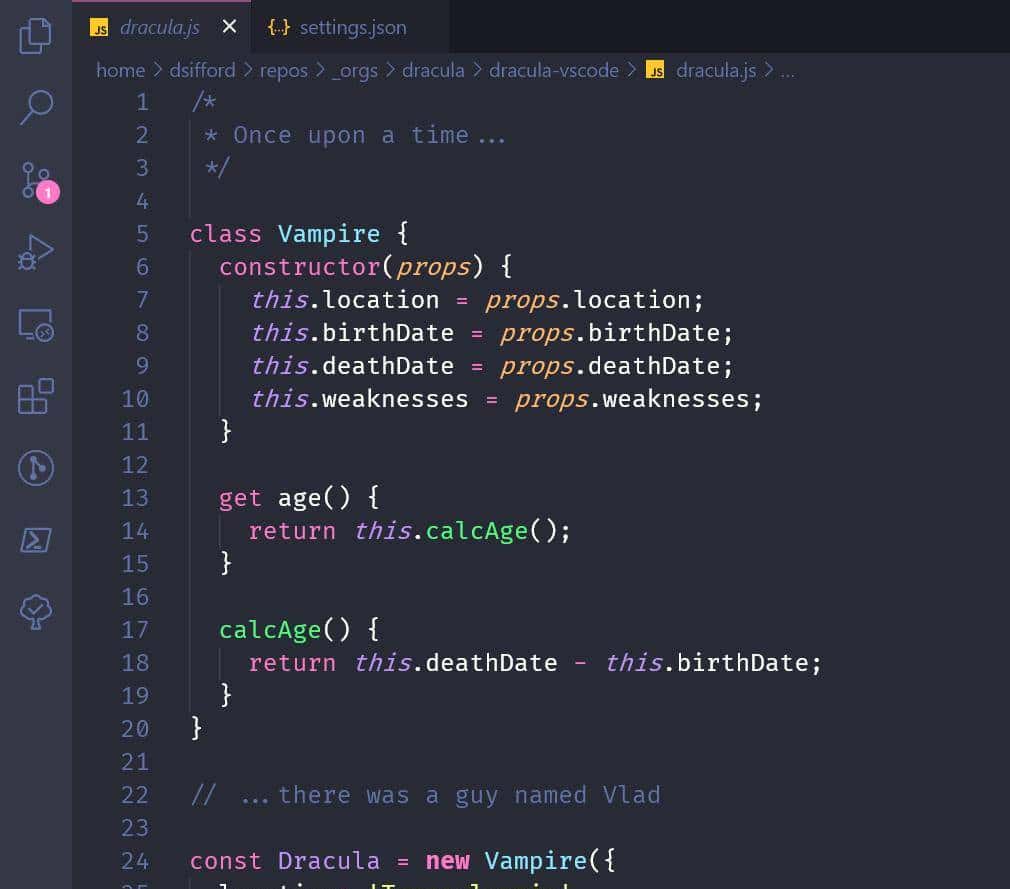This screenshot has width=1010, height=889.
Task: Open the Testing panel at sidebar bottom
Action: [x=35, y=611]
